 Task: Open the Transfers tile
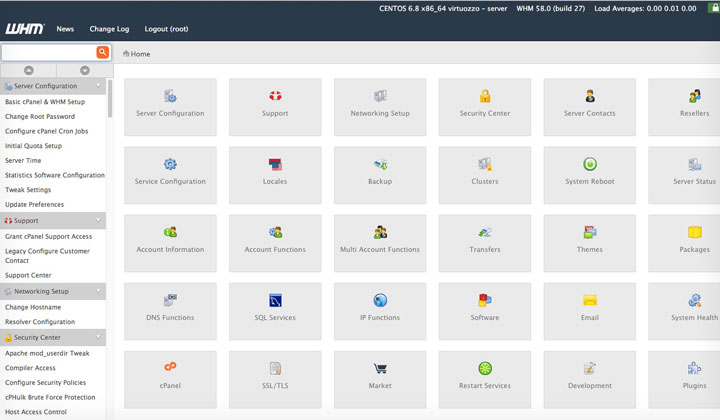pos(485,243)
